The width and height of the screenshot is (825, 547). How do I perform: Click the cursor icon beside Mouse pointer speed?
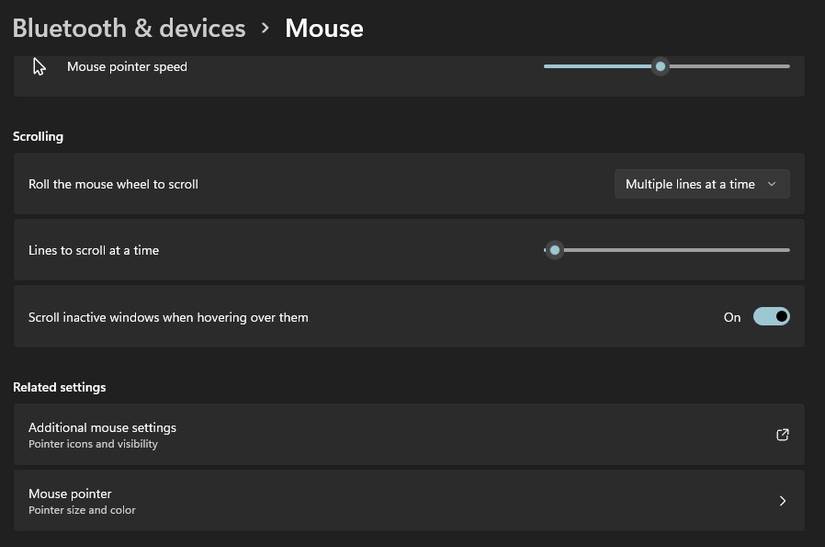coord(39,67)
